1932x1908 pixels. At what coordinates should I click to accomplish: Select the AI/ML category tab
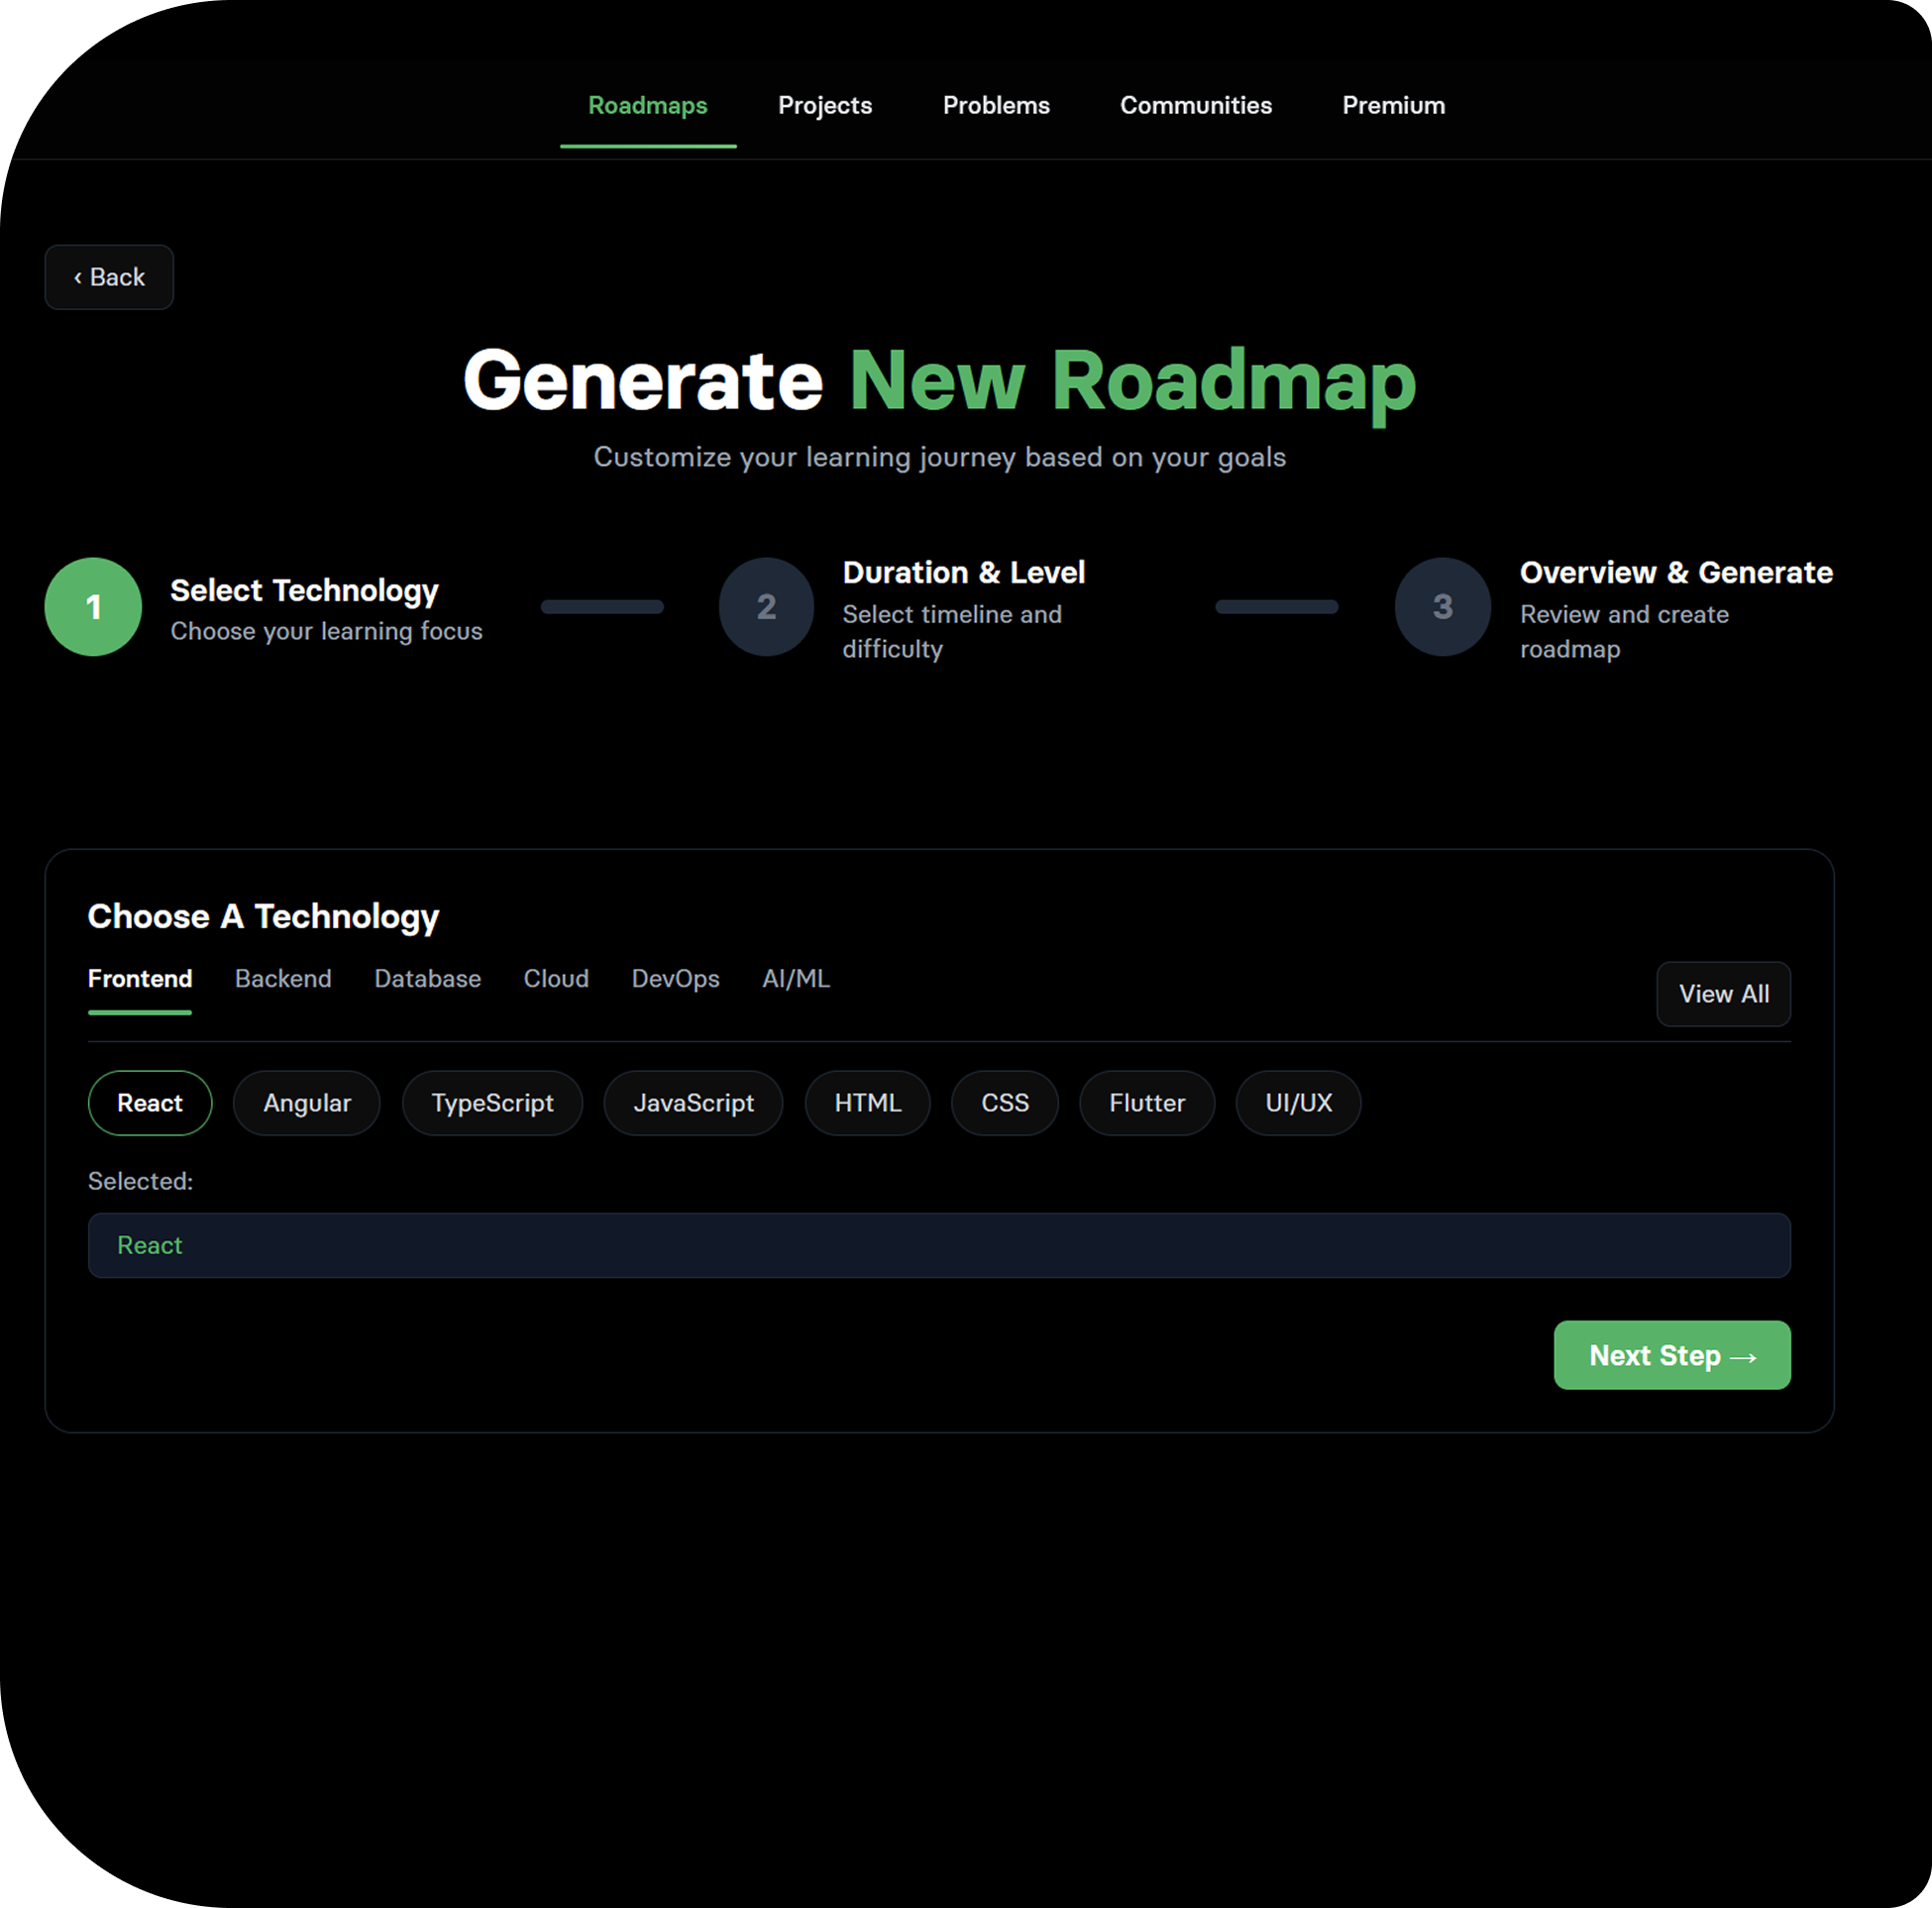tap(795, 978)
